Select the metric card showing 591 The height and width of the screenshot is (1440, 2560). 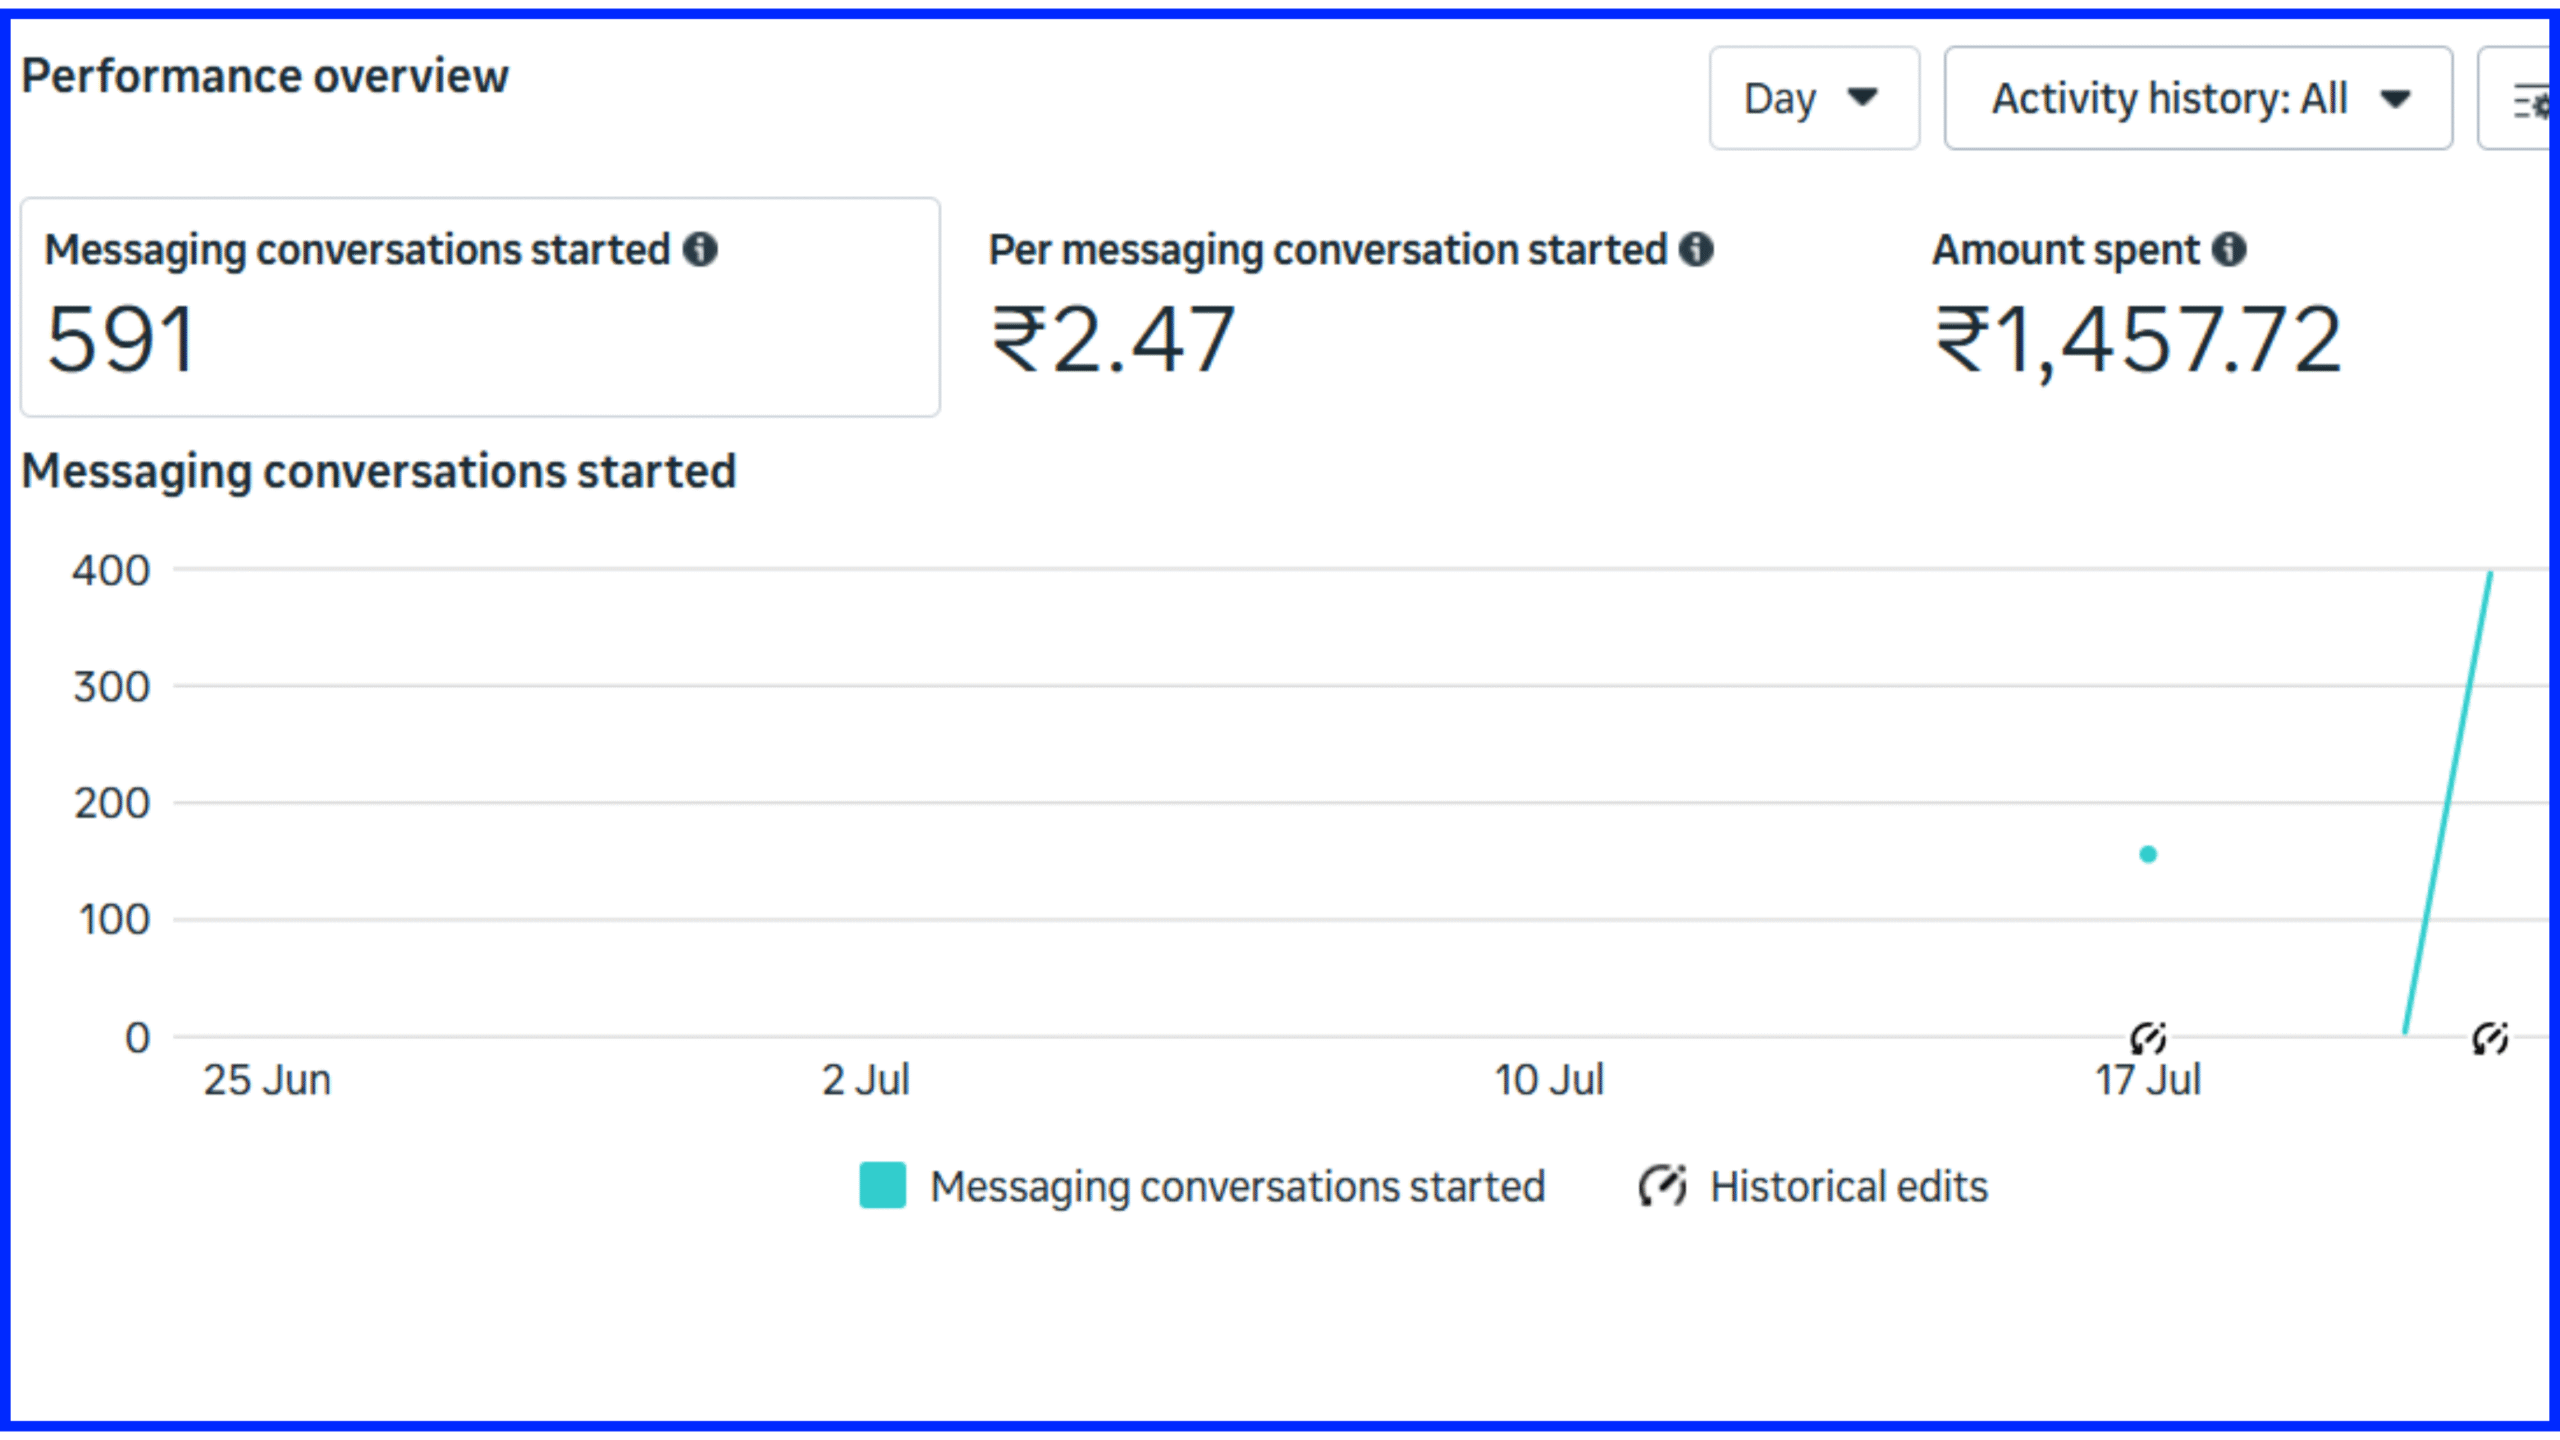click(480, 307)
